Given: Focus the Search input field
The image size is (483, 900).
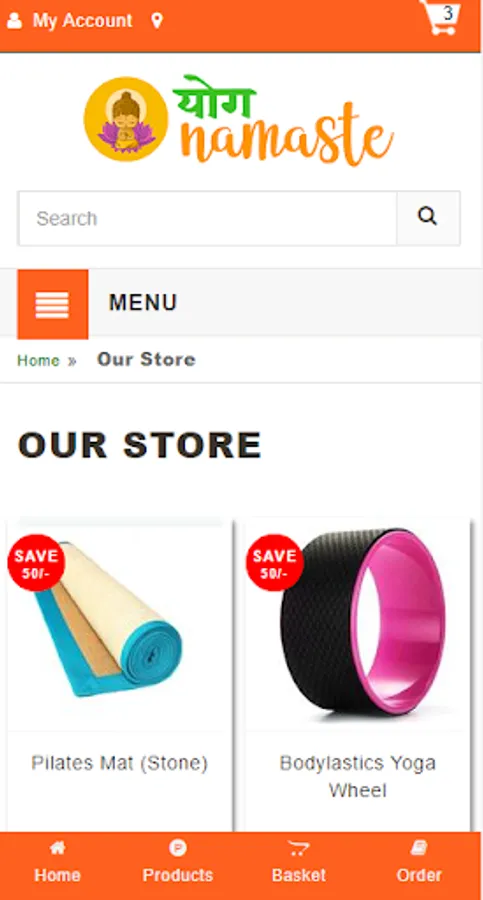Looking at the screenshot, I should (x=207, y=218).
